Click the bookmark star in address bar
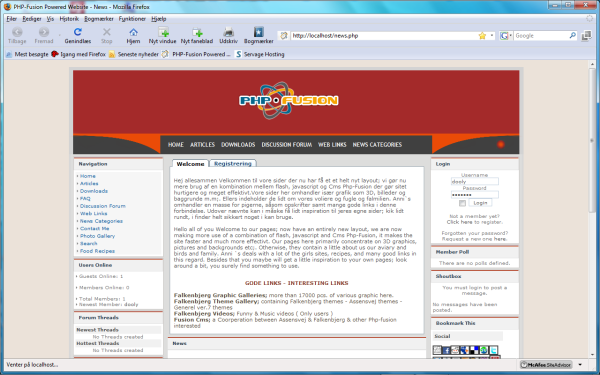This screenshot has width=600, height=375. (x=482, y=36)
